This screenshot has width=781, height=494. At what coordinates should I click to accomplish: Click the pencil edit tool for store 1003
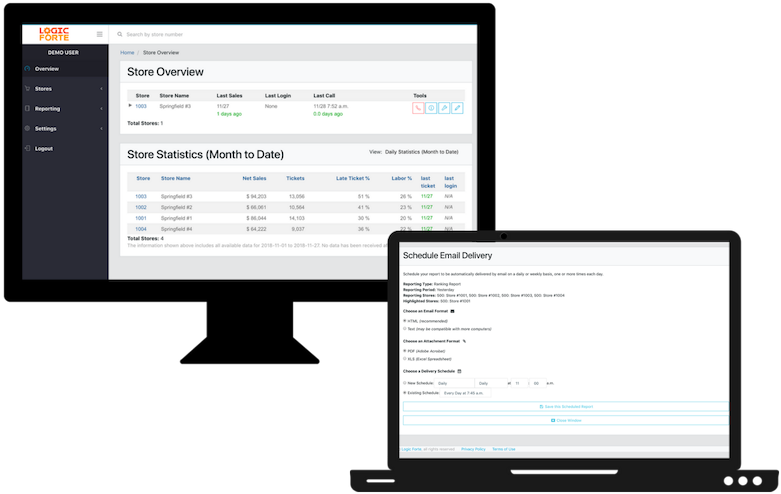pyautogui.click(x=457, y=108)
